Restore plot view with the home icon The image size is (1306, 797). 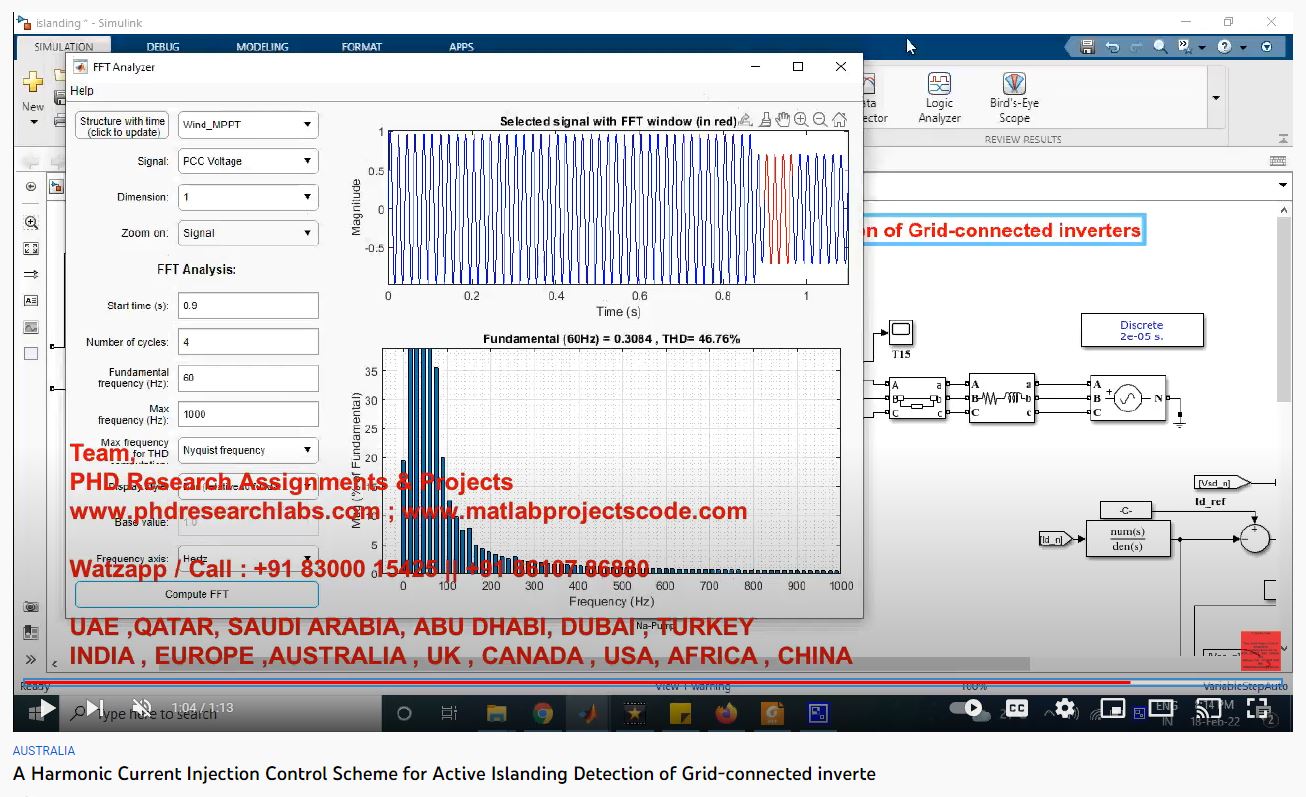point(839,120)
